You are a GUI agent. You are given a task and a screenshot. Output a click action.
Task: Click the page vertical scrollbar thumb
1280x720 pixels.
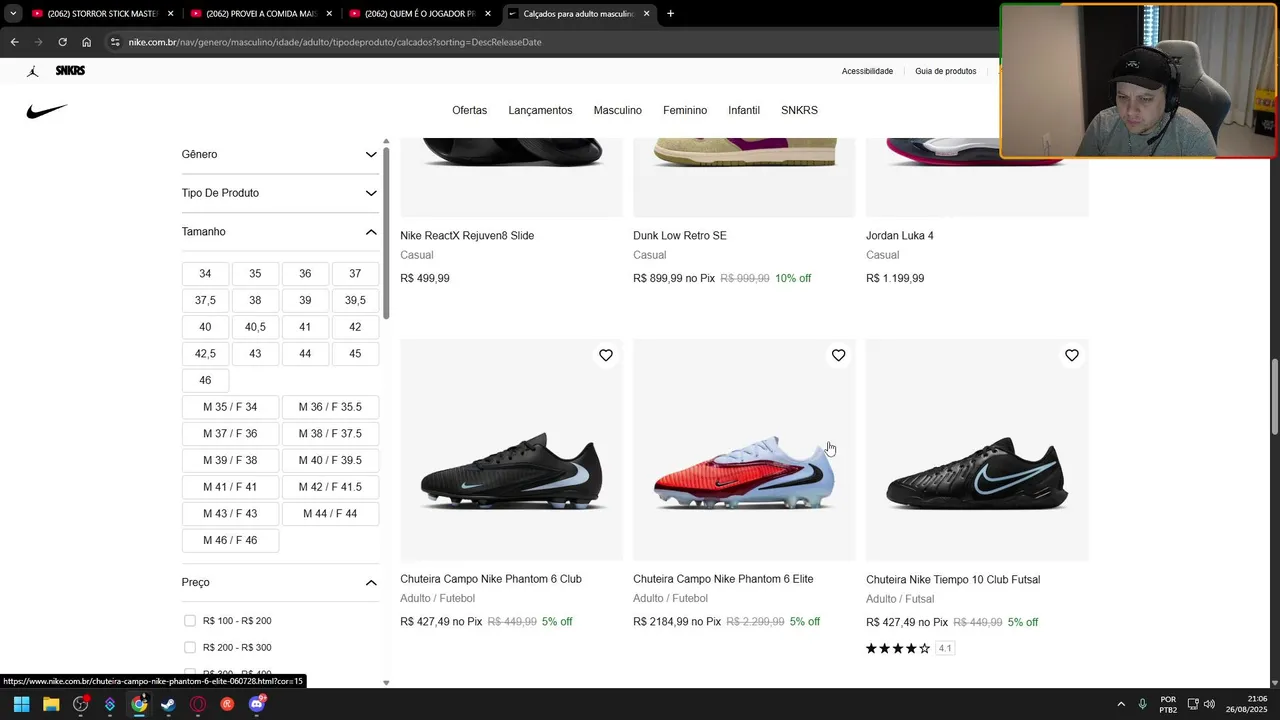point(1274,397)
